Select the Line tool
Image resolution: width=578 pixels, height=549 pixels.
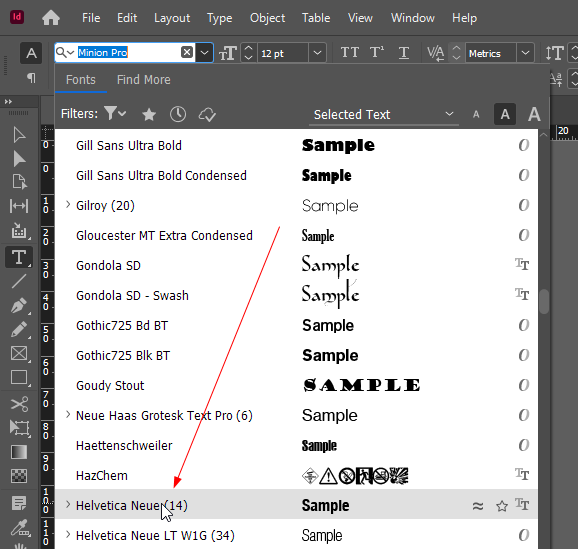point(19,281)
